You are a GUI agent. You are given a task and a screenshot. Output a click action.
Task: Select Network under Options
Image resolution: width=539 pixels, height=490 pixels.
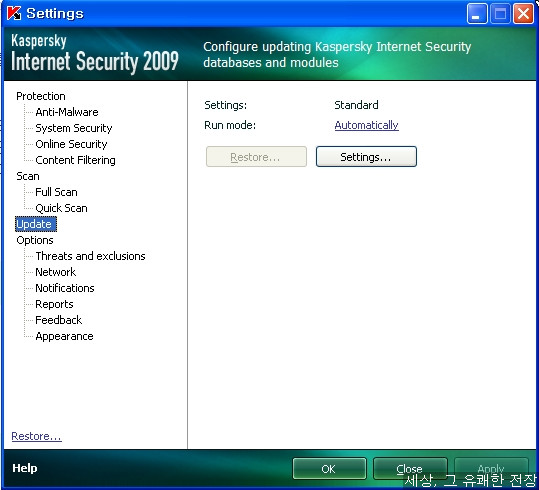(x=55, y=272)
